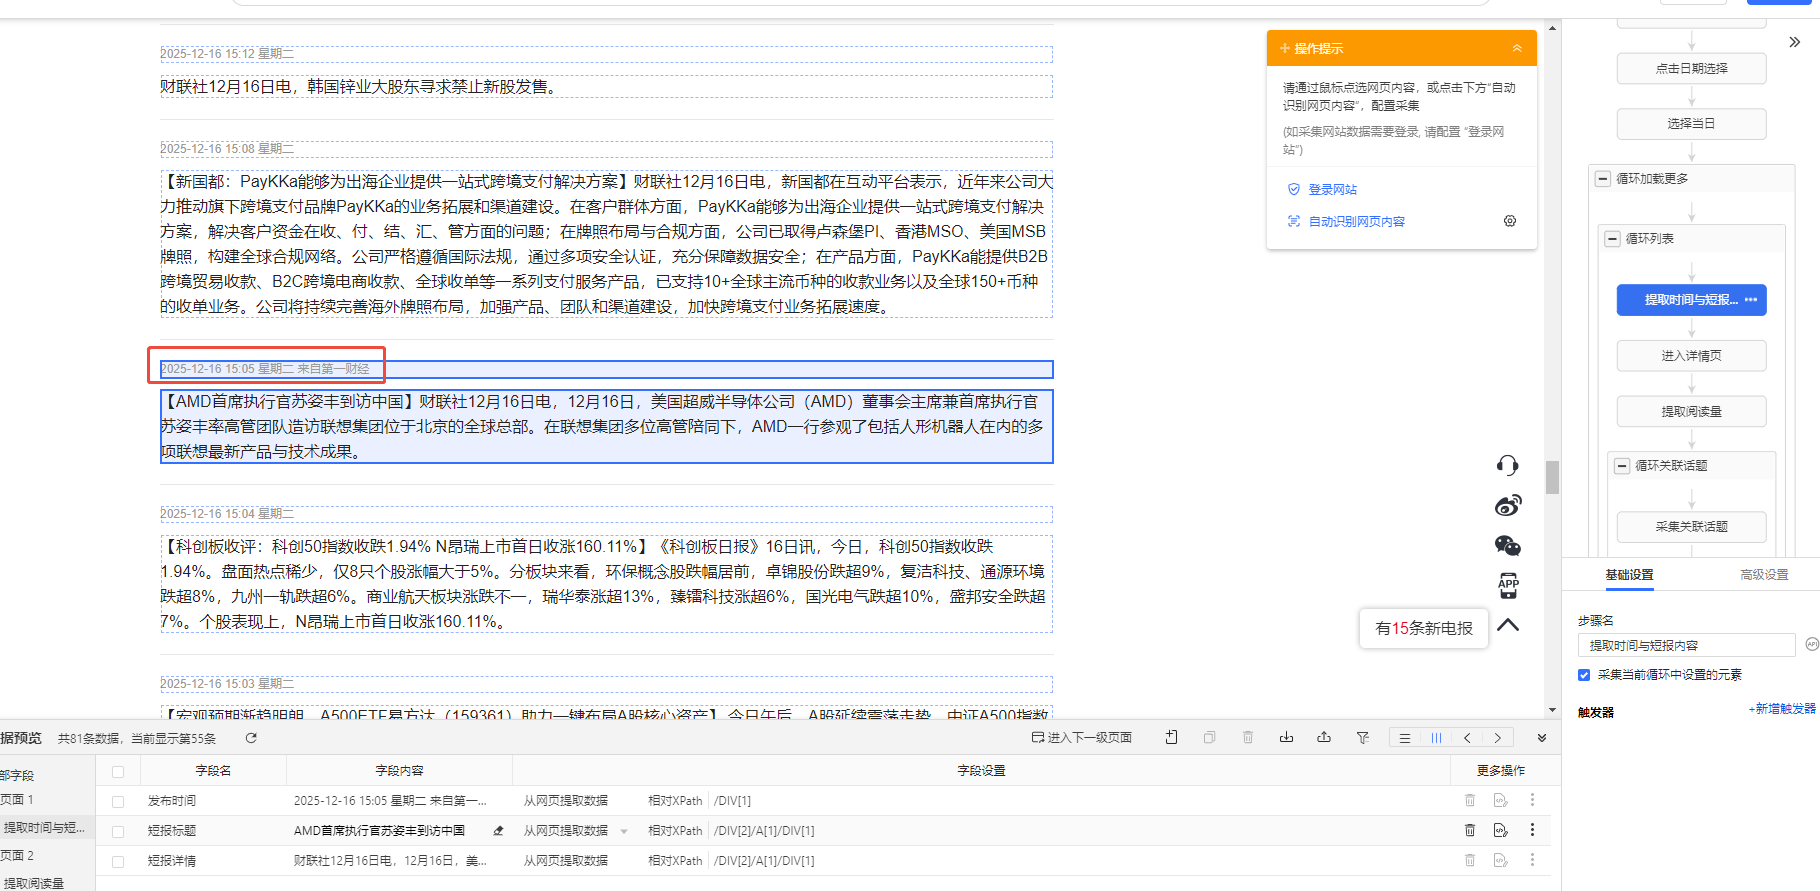Select the 点击日期选择 workflow step
This screenshot has width=1820, height=891.
1691,69
